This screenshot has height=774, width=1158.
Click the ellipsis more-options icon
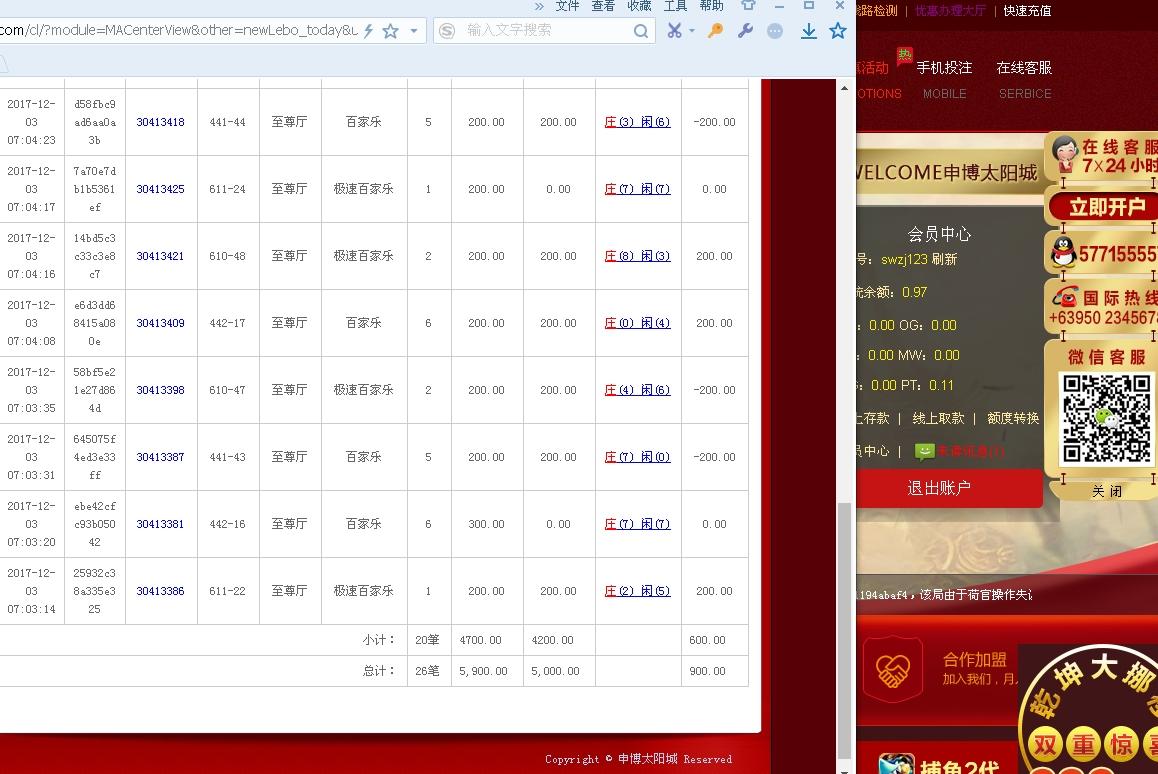[775, 31]
